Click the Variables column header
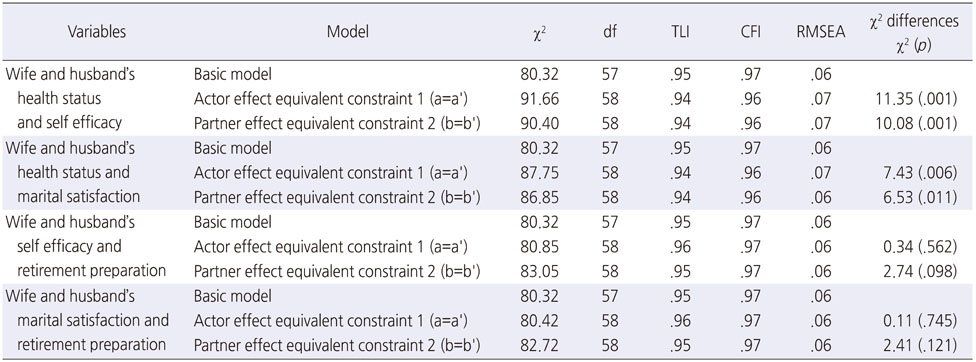 click(x=96, y=32)
